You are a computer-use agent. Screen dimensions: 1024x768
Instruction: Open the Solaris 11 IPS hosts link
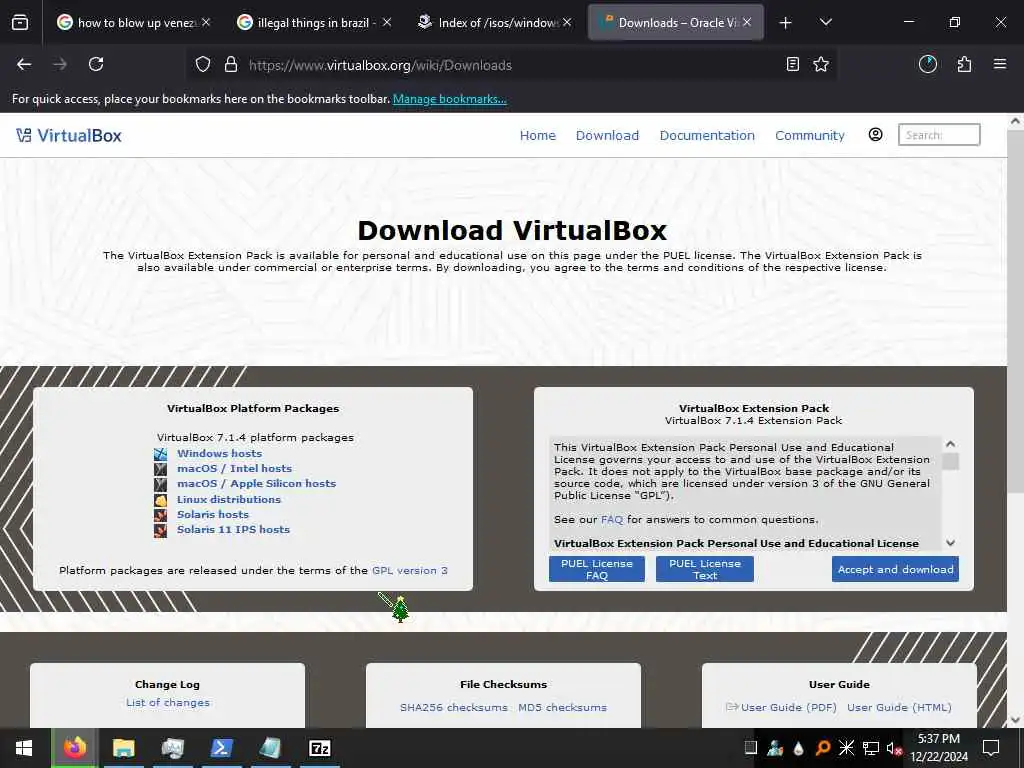click(233, 529)
